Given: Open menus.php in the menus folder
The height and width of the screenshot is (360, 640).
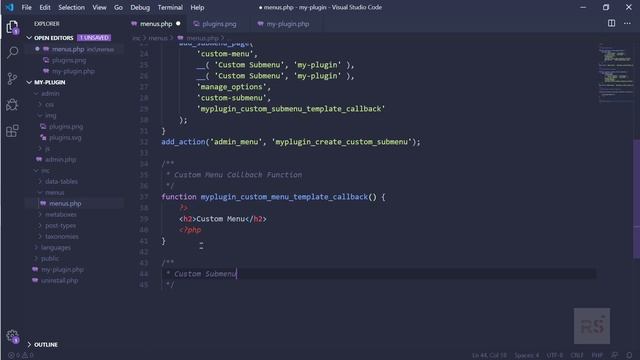Looking at the screenshot, I should tap(65, 203).
